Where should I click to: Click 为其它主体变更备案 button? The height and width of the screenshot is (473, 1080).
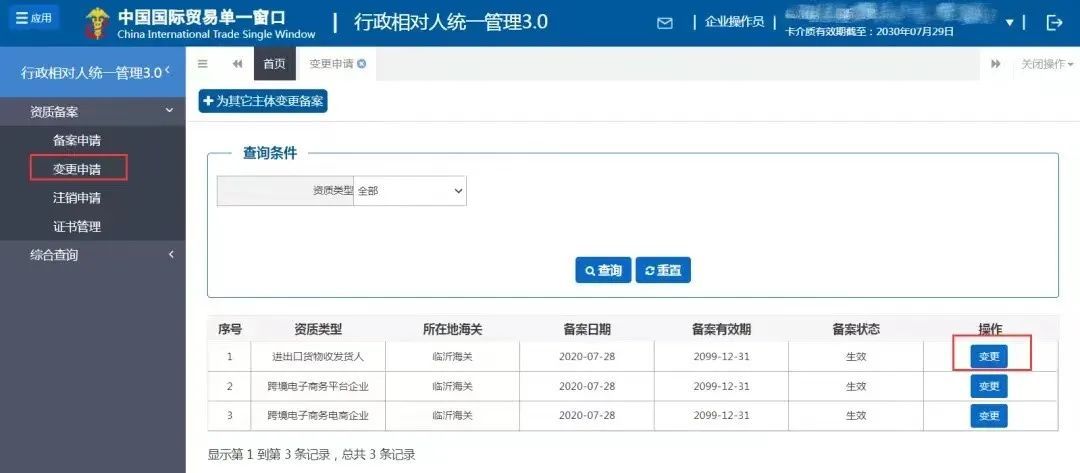pos(263,101)
